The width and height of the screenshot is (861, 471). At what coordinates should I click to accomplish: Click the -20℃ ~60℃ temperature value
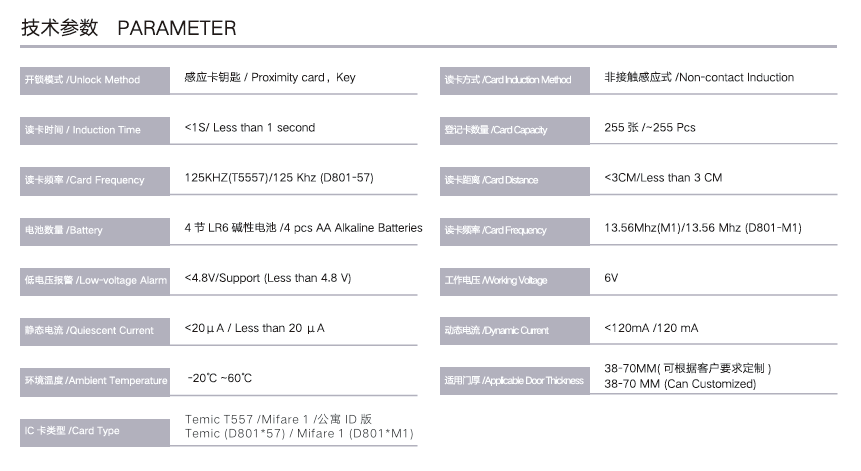pyautogui.click(x=219, y=378)
